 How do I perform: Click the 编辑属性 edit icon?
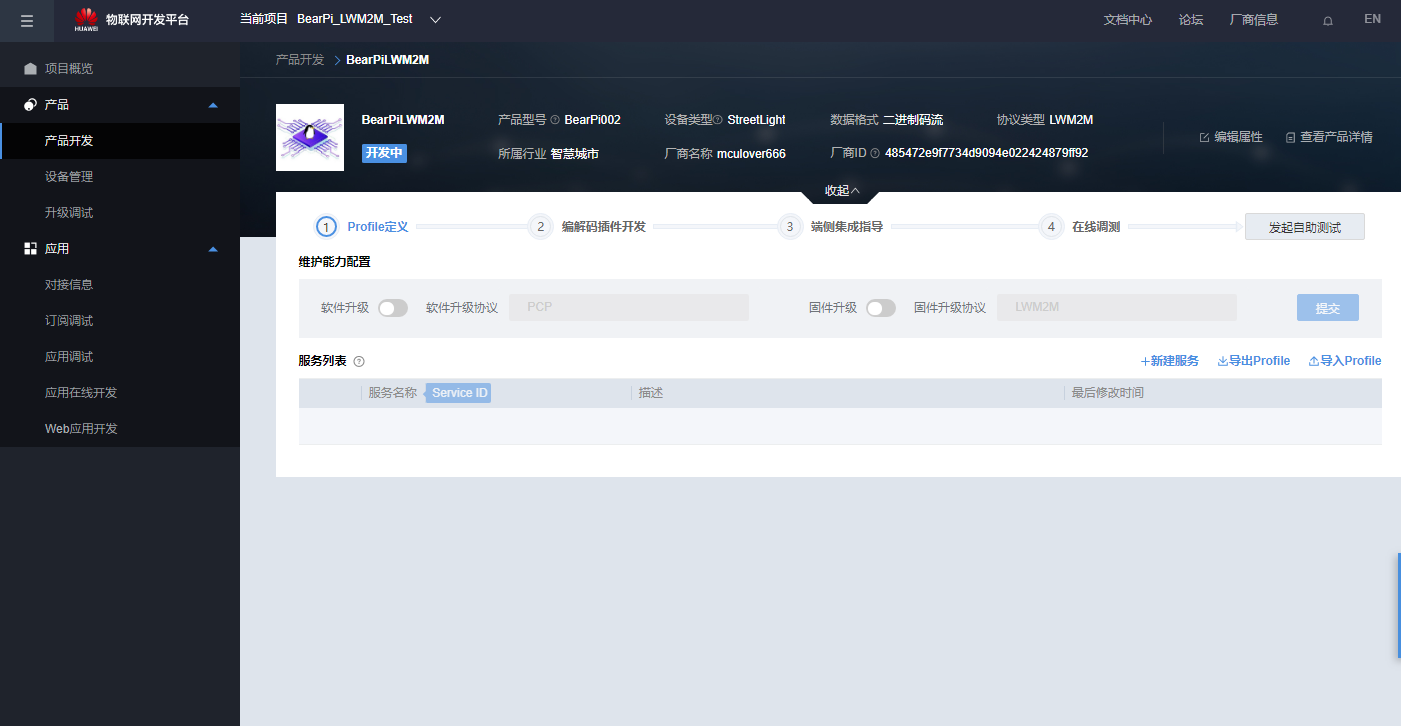coord(1204,137)
